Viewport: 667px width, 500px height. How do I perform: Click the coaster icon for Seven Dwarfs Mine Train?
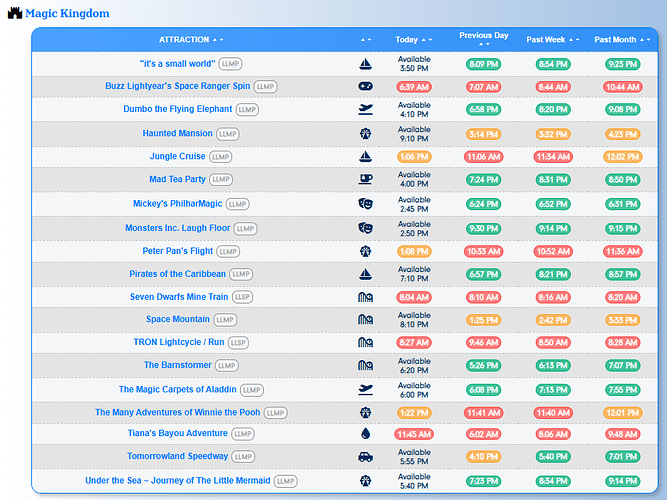(365, 297)
